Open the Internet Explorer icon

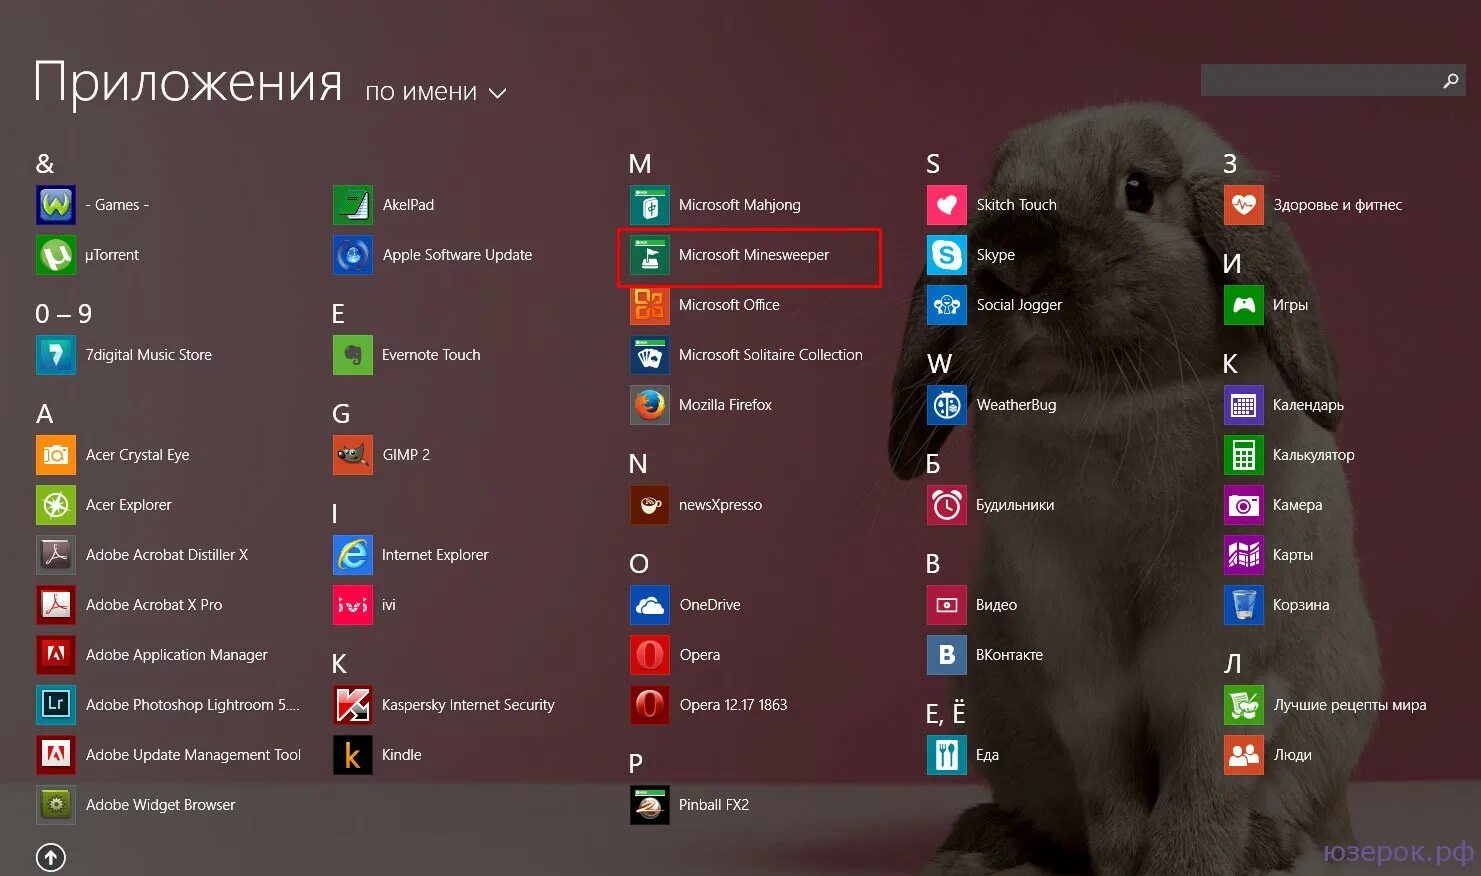click(x=353, y=555)
